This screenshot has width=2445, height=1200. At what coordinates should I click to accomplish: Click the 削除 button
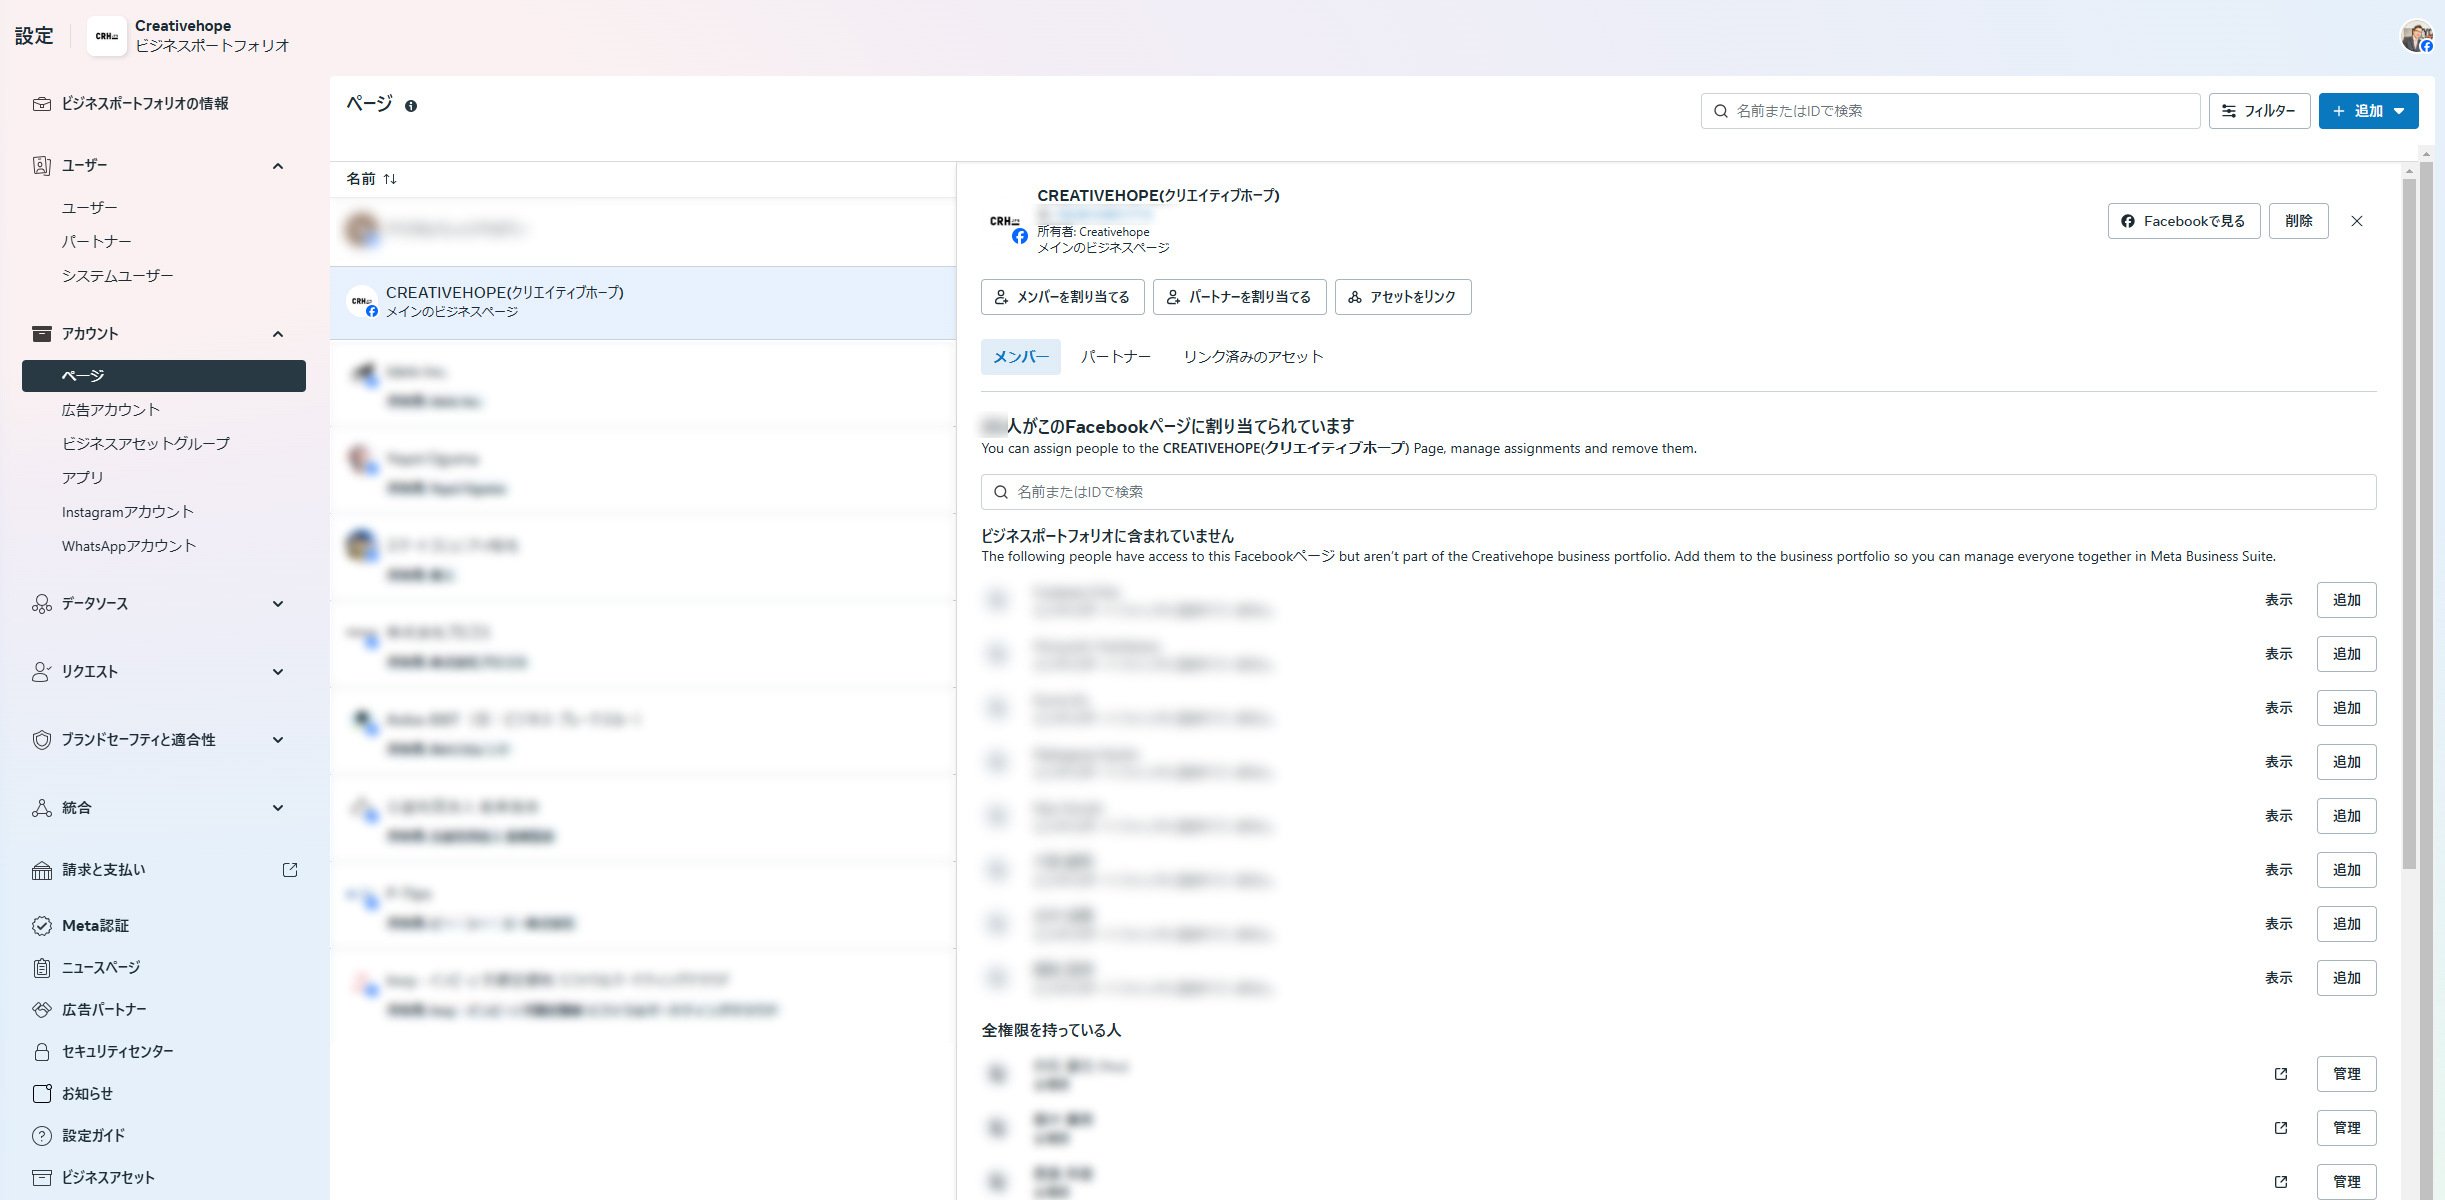click(x=2298, y=221)
